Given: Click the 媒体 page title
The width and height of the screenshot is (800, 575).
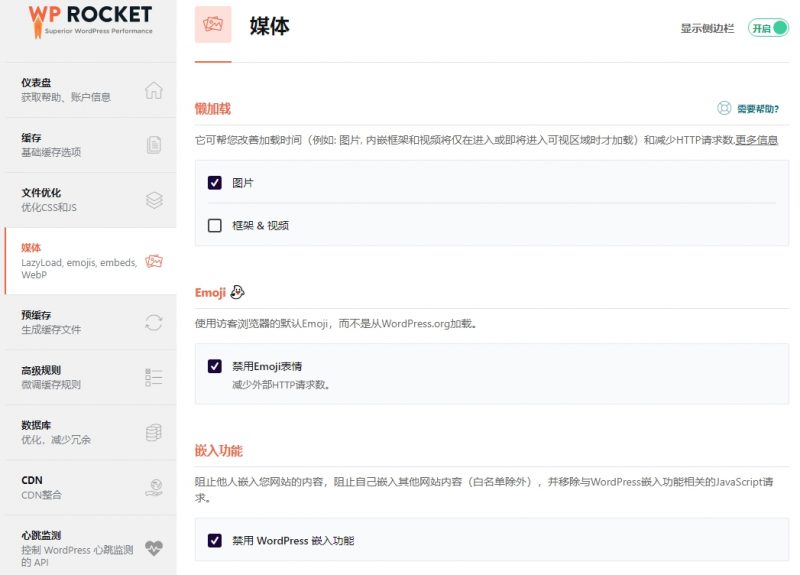Looking at the screenshot, I should [269, 26].
